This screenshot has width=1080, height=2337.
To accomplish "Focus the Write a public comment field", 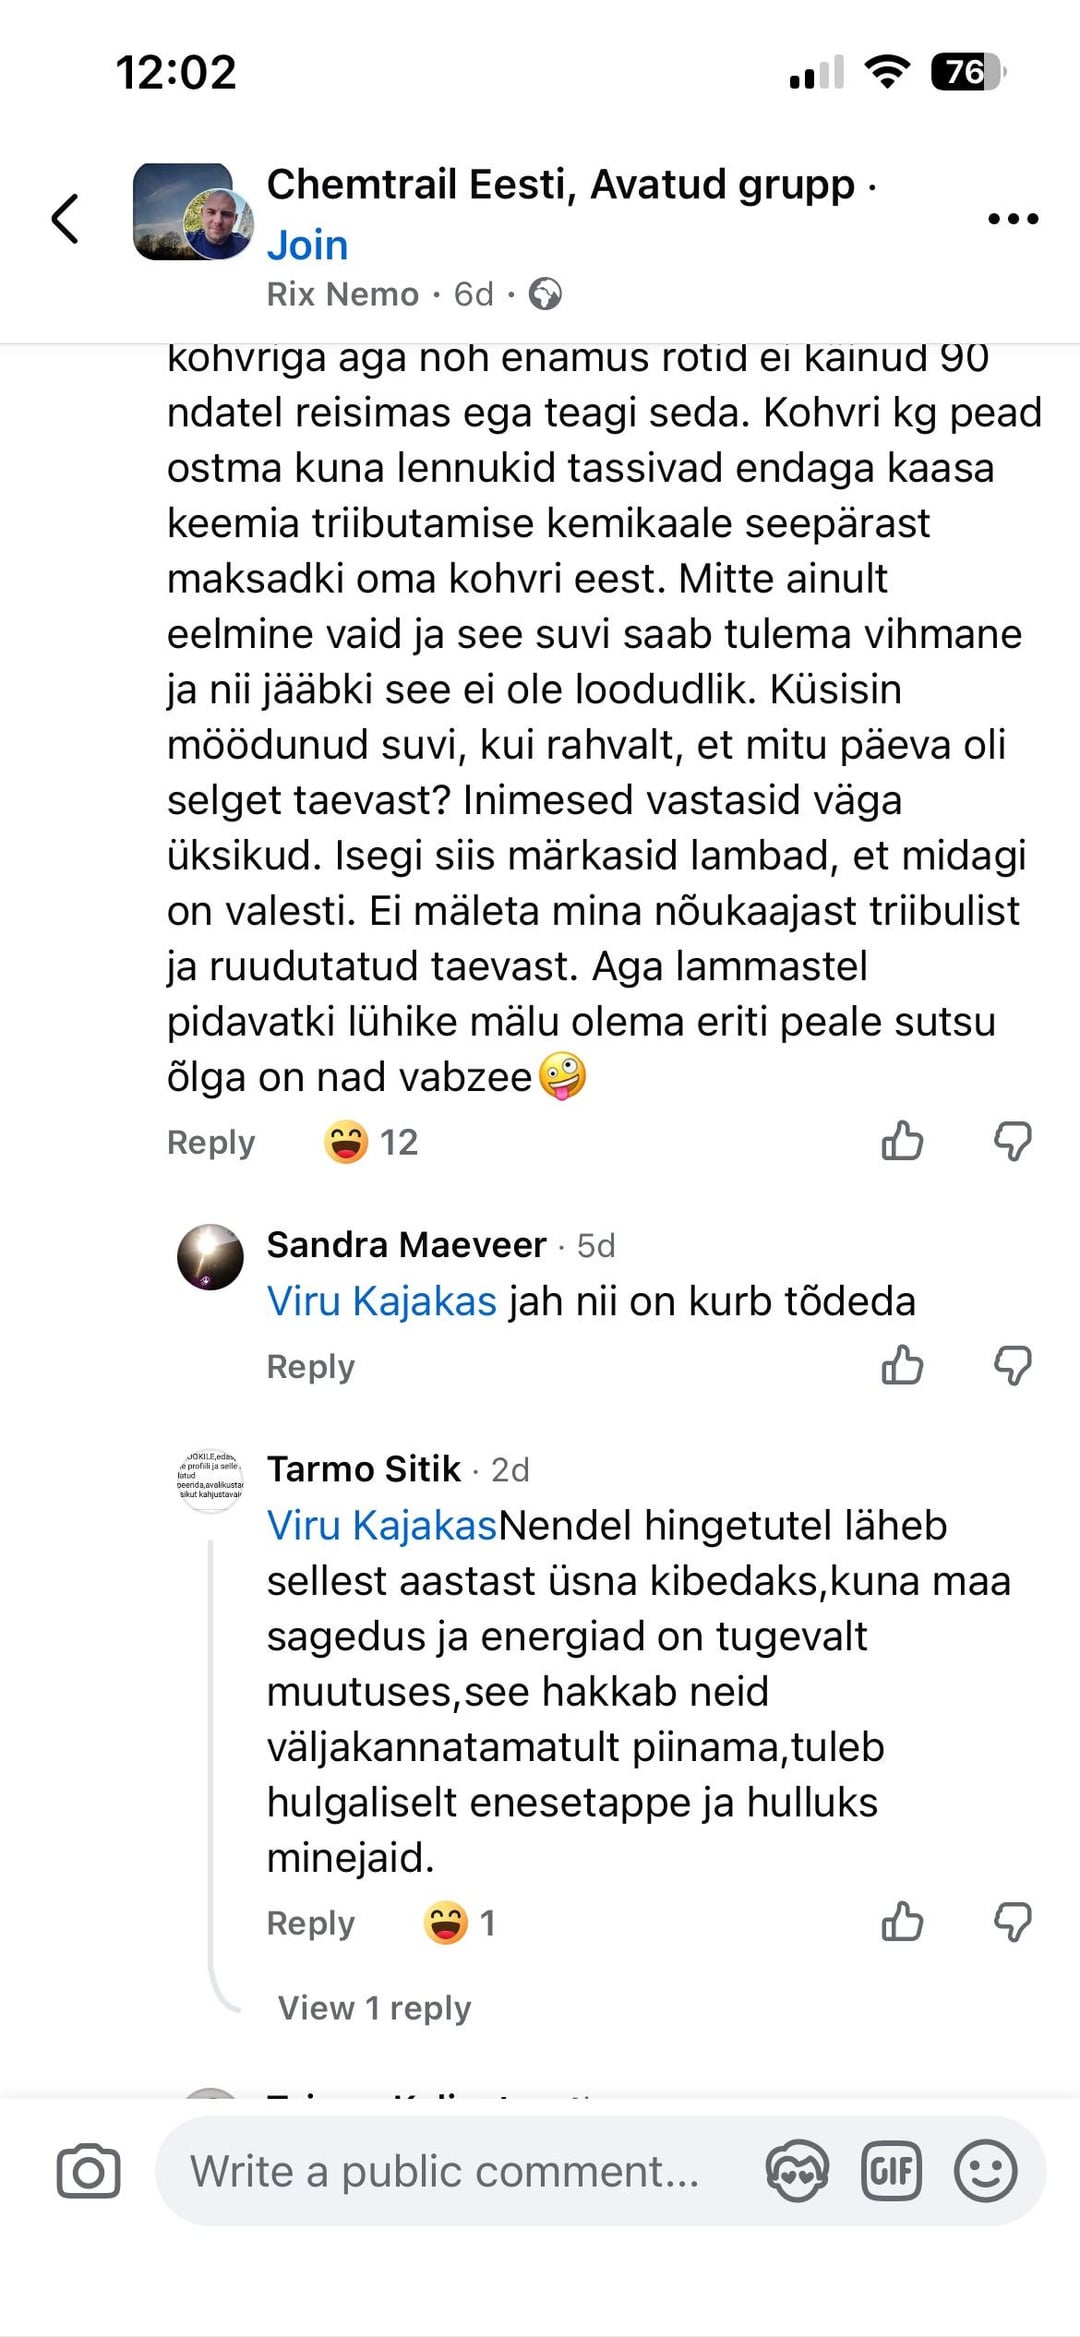I will click(445, 2171).
